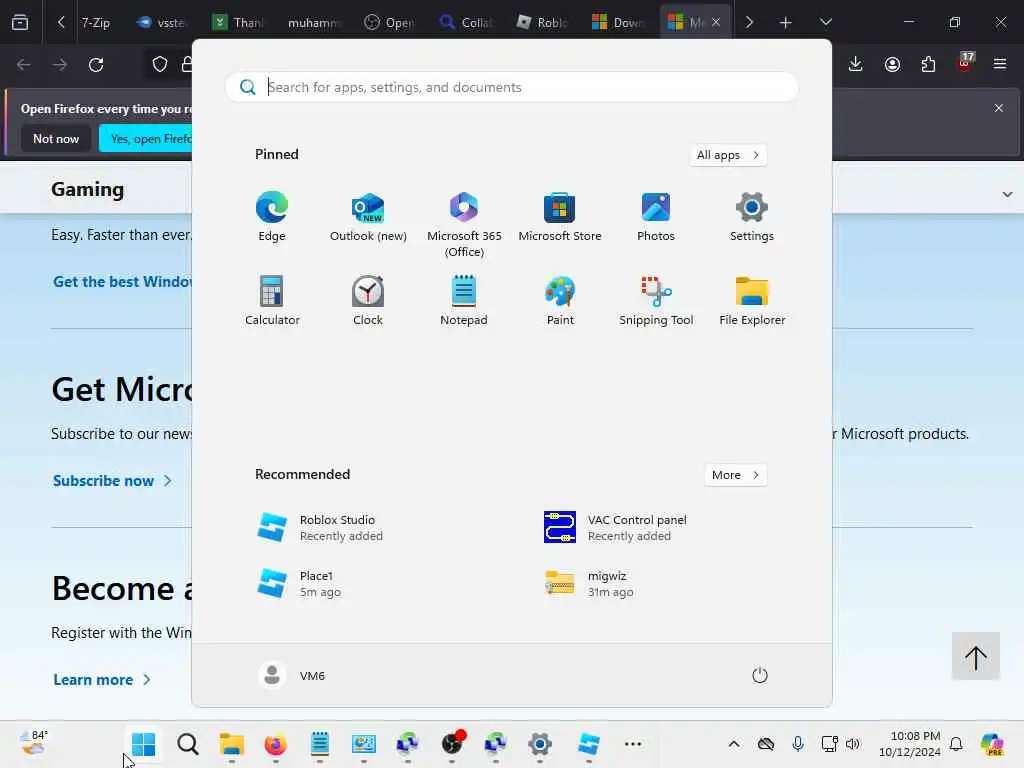Open the list all tabs dropdown
The image size is (1024, 768).
[825, 22]
